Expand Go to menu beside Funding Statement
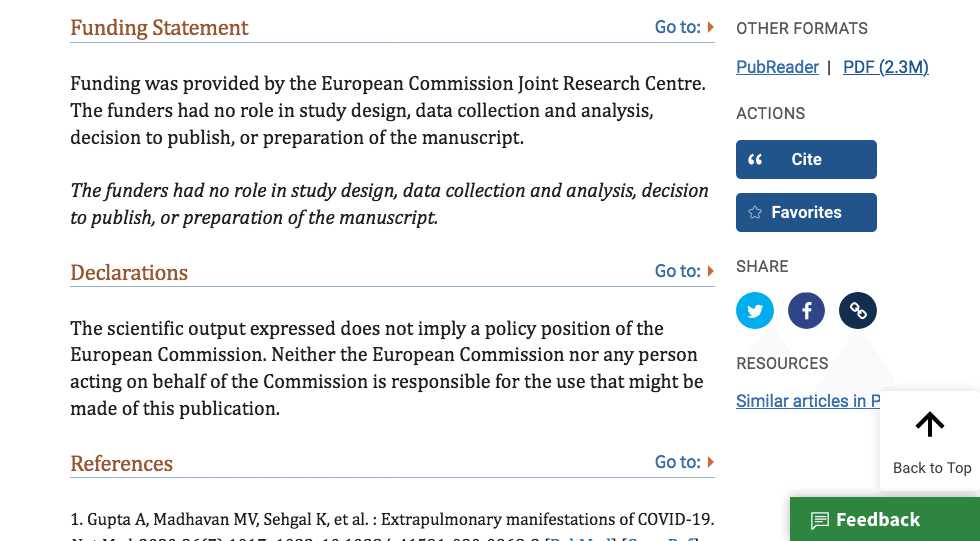The image size is (980, 541). [x=684, y=27]
